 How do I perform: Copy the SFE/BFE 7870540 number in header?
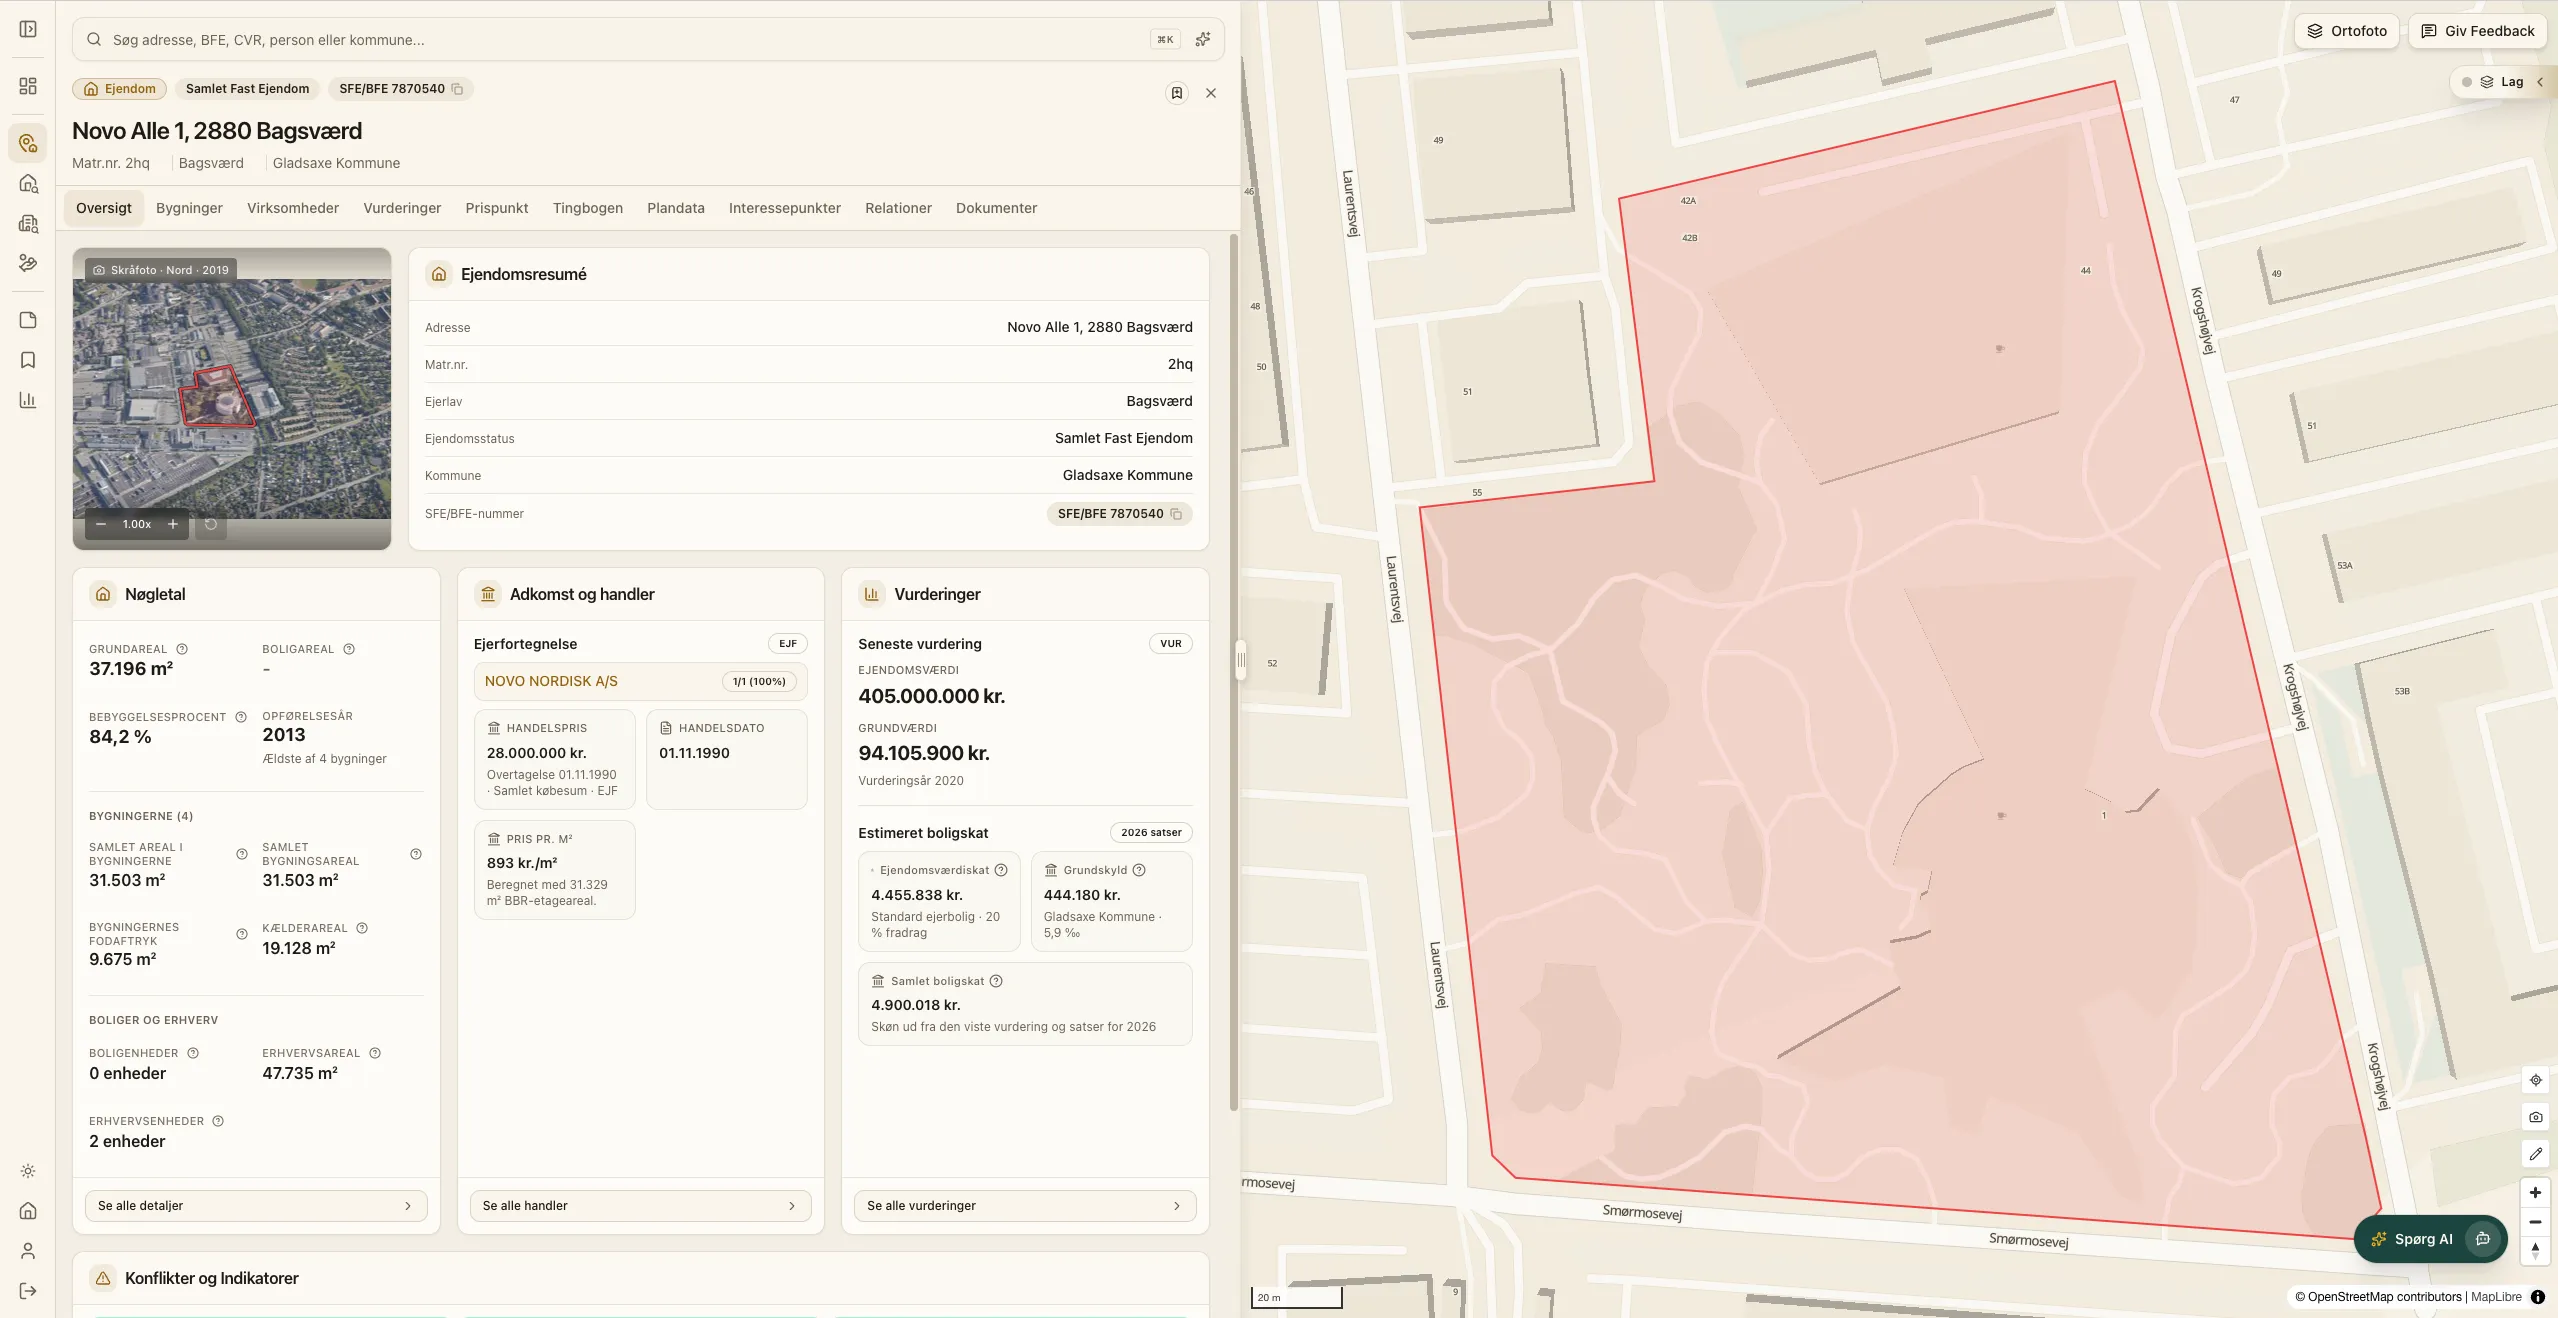point(457,89)
